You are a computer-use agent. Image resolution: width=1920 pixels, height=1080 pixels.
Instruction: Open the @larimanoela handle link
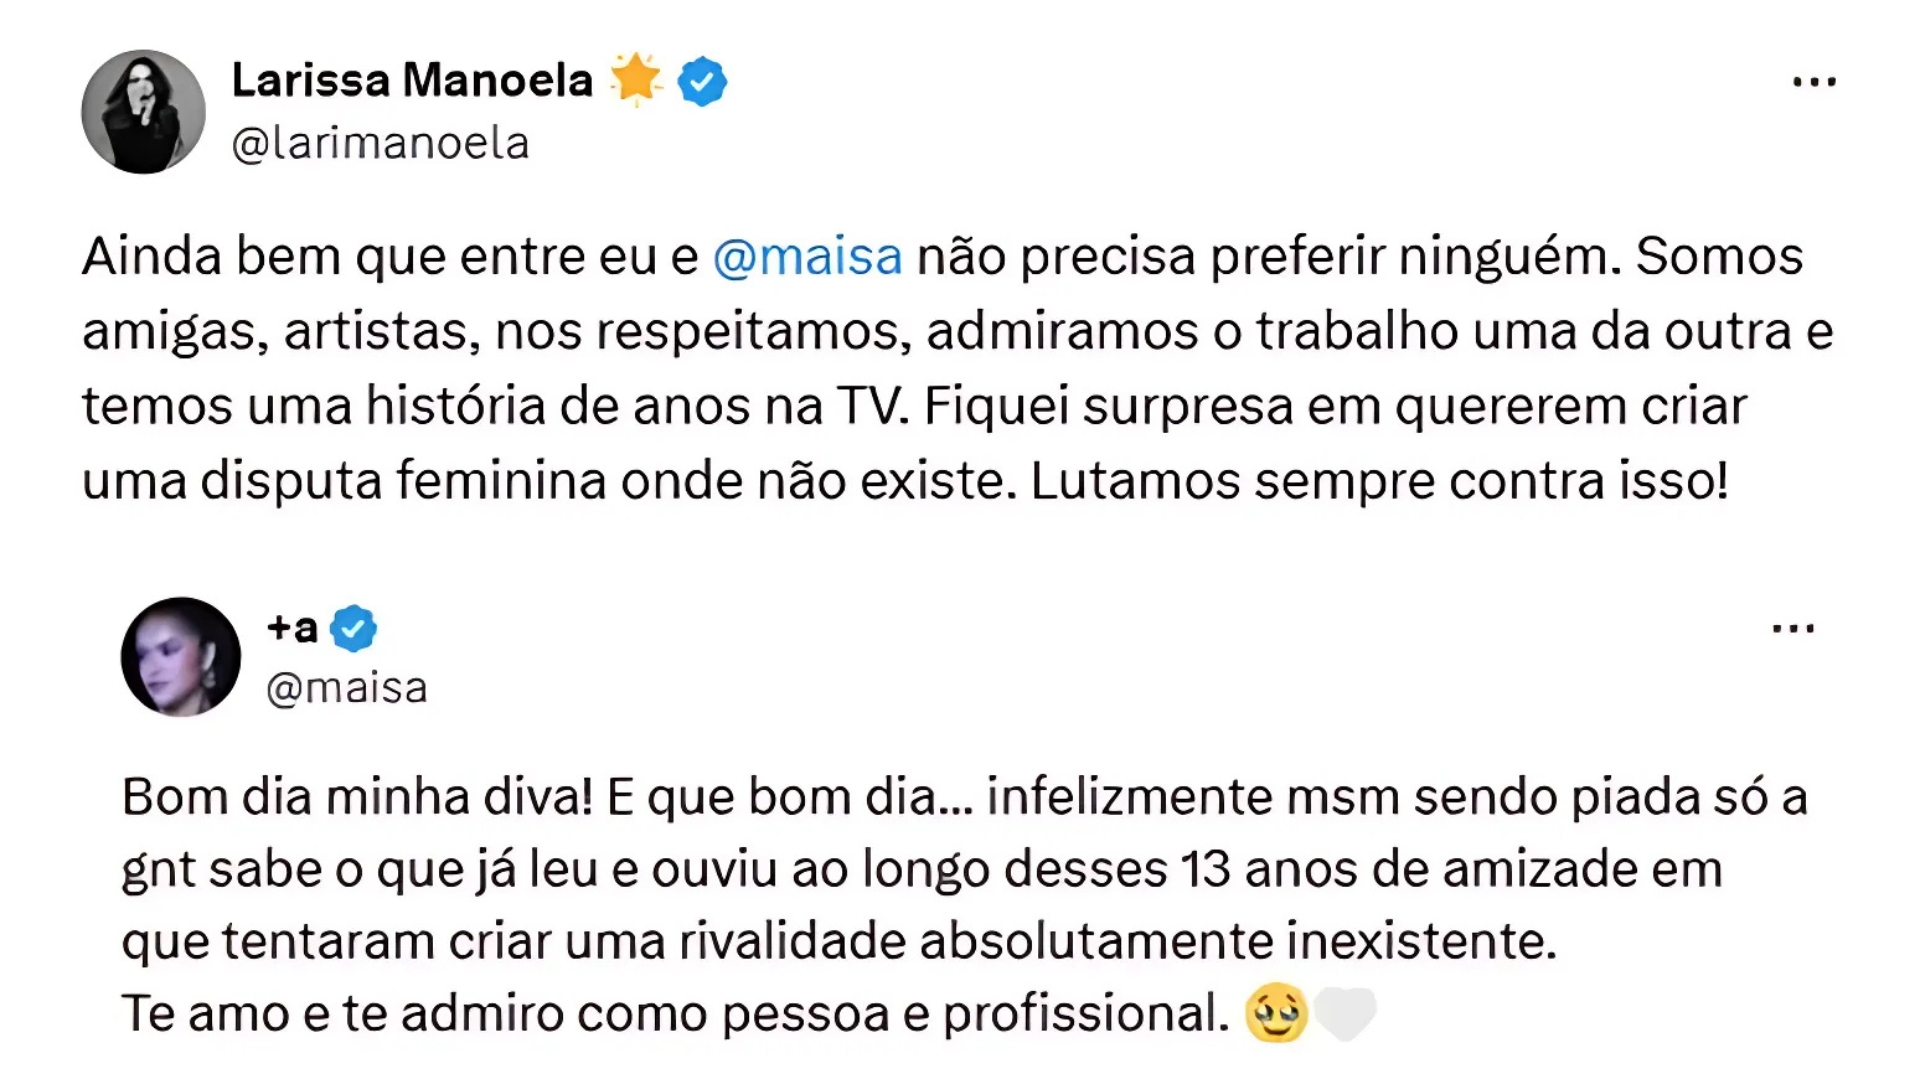click(380, 144)
